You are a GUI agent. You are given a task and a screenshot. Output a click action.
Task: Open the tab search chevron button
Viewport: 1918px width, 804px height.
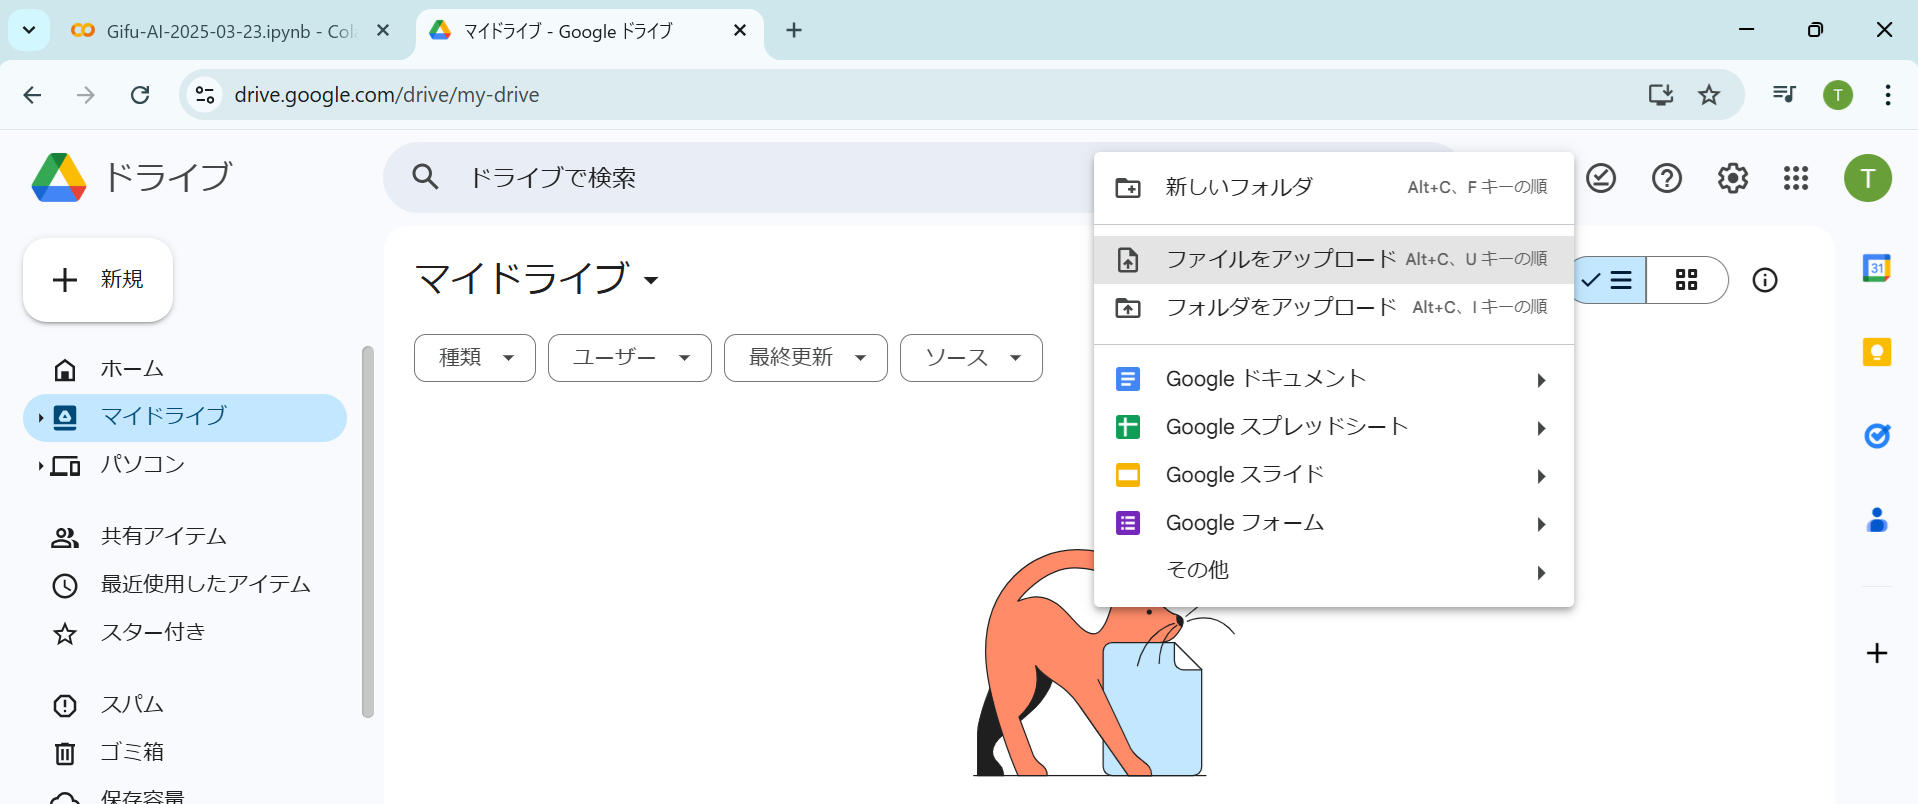[29, 30]
